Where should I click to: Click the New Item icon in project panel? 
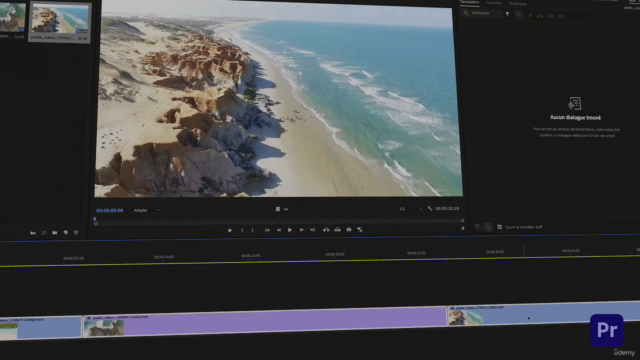coord(65,232)
